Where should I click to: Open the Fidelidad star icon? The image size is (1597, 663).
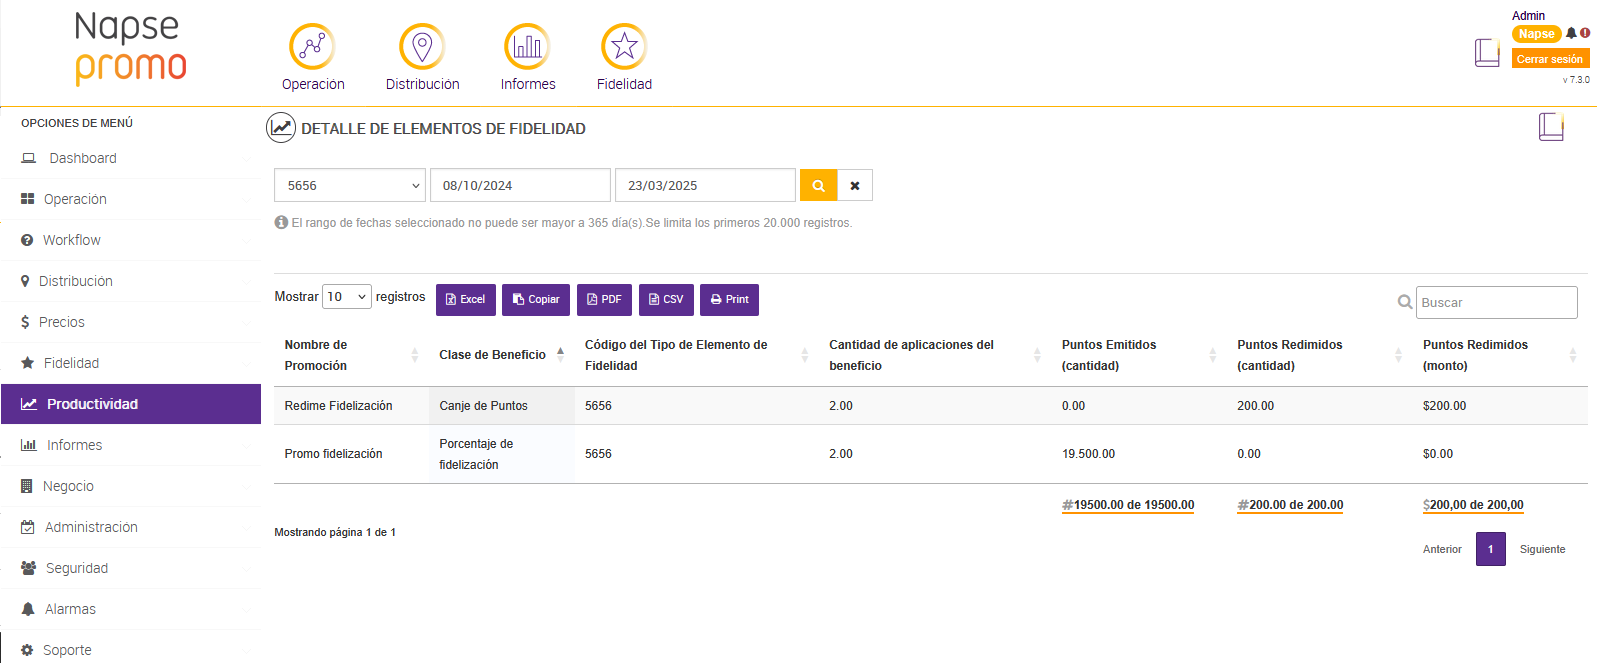pyautogui.click(x=624, y=47)
